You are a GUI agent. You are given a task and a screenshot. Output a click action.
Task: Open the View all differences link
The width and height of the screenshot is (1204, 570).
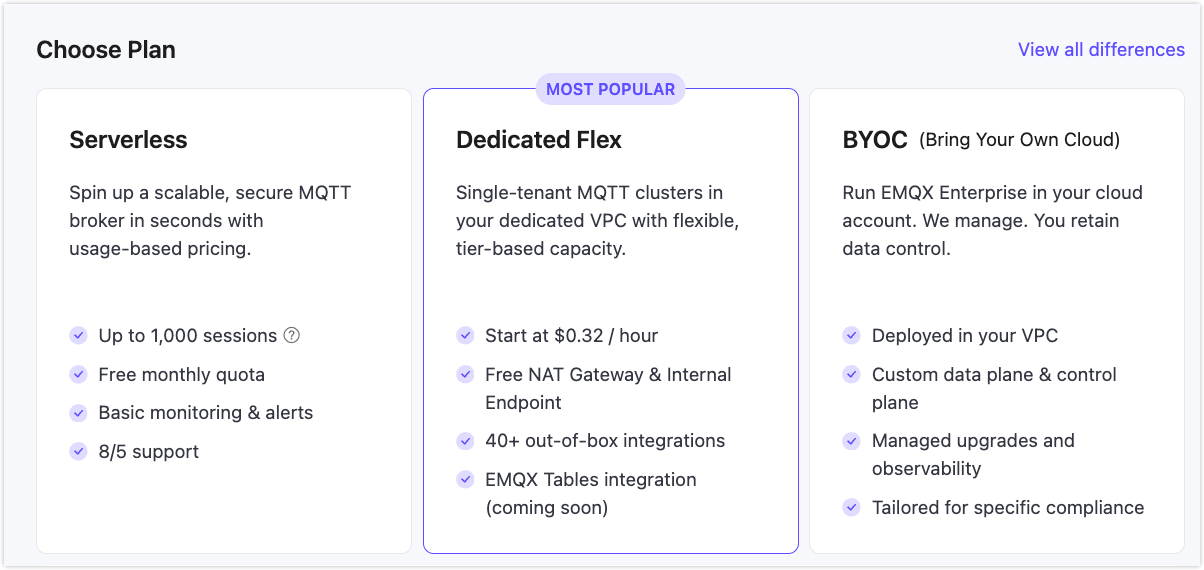(x=1101, y=49)
